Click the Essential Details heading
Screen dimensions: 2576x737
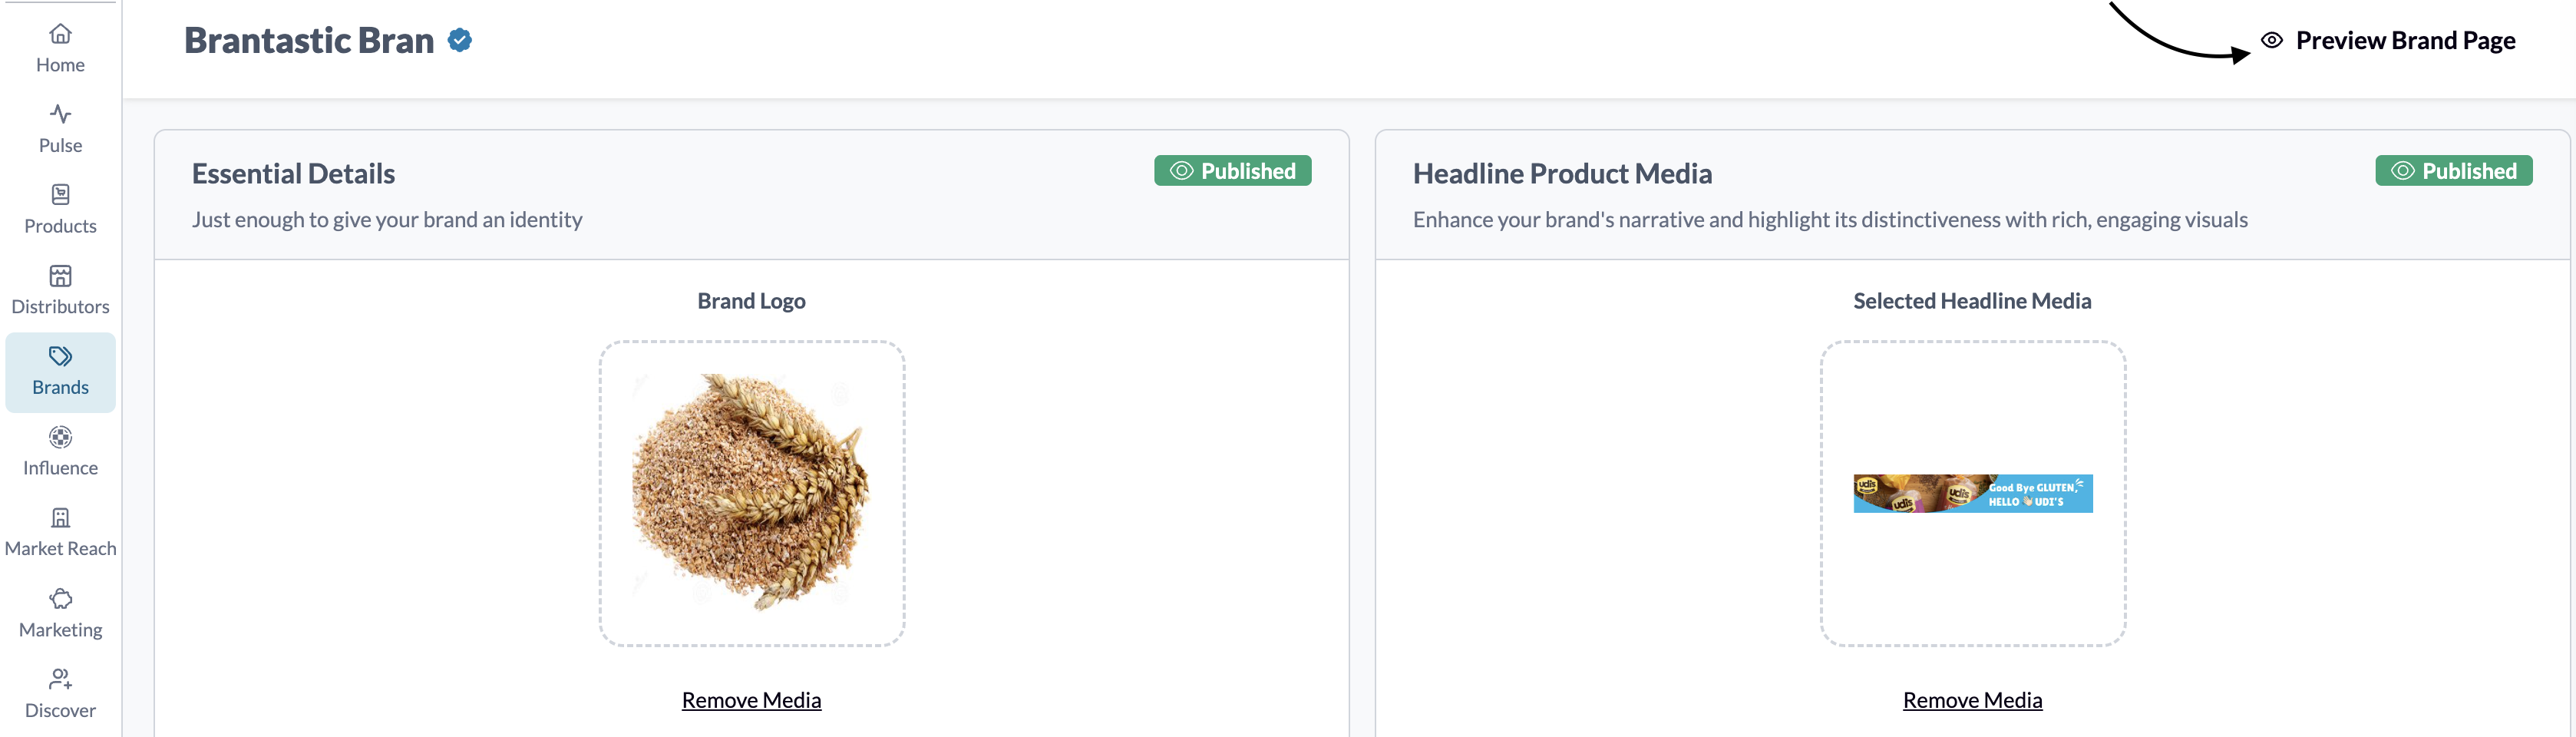[x=293, y=174]
